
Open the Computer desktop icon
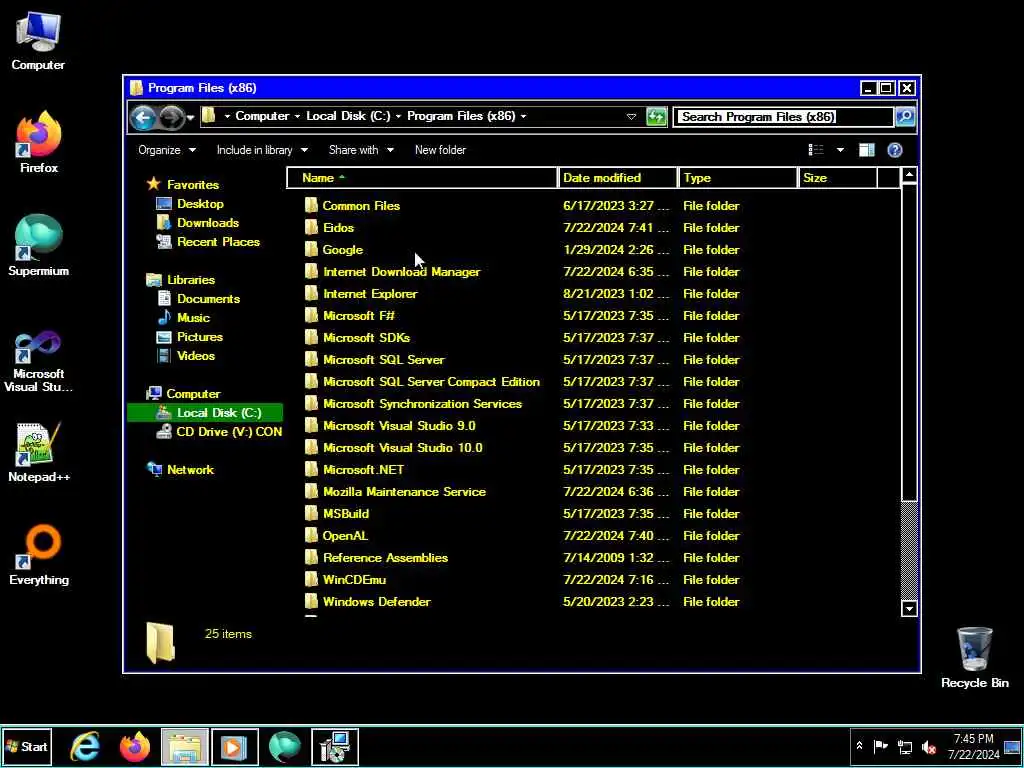[38, 41]
